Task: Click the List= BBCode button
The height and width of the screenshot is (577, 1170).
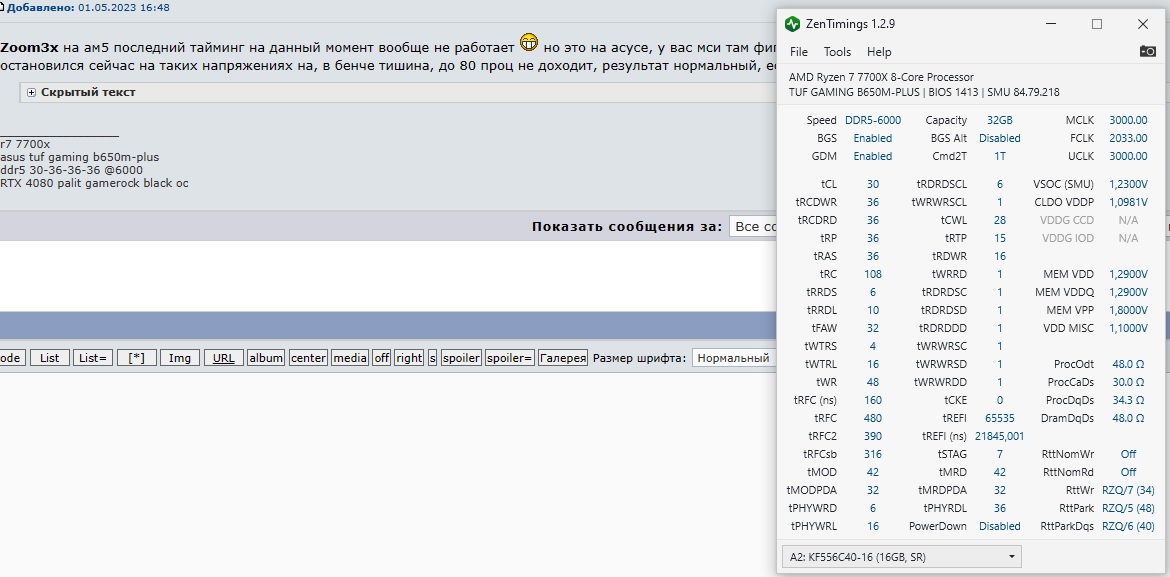Action: click(x=93, y=358)
